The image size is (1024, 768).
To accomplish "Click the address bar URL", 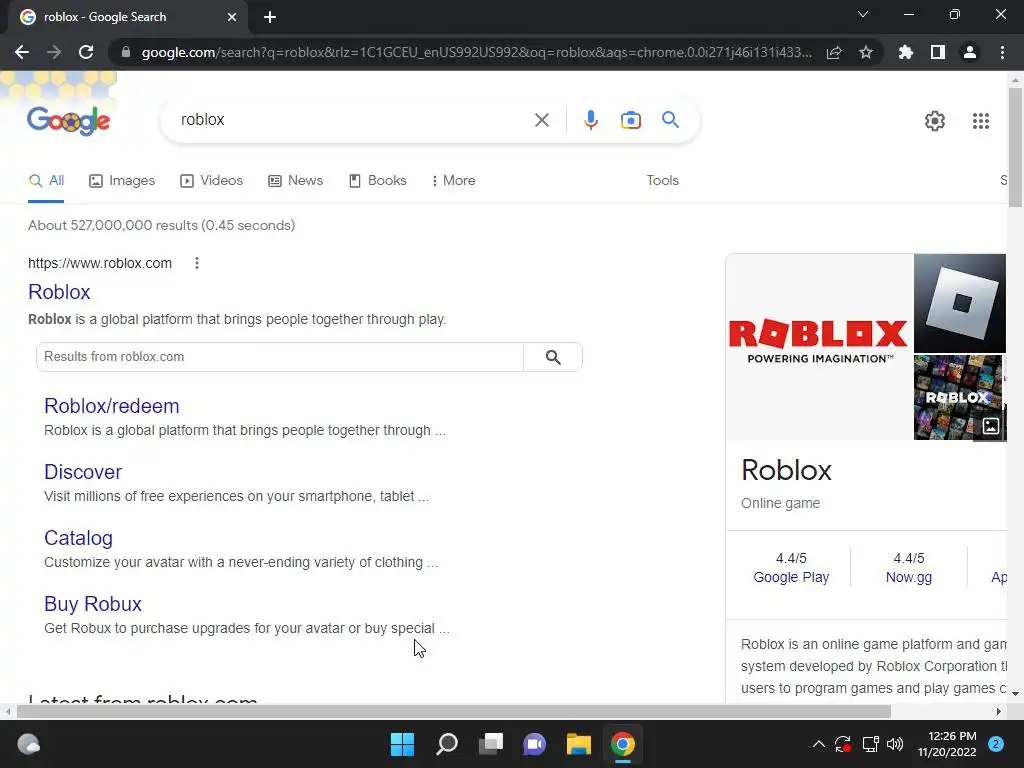I will [477, 52].
